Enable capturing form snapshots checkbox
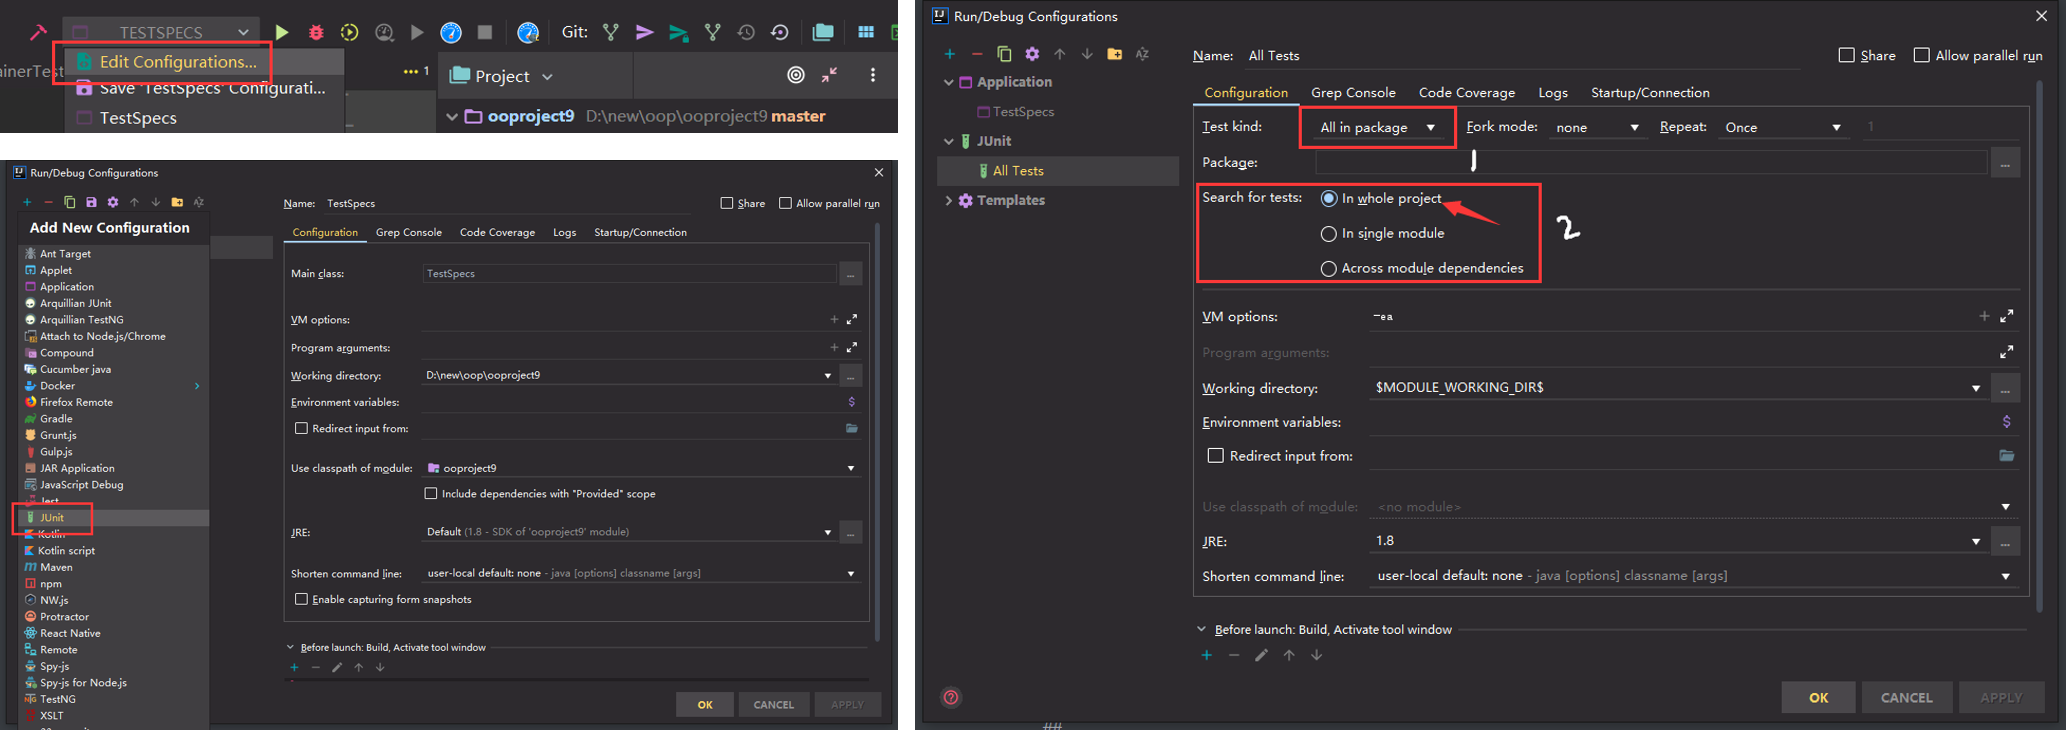This screenshot has height=730, width=2066. pyautogui.click(x=301, y=599)
